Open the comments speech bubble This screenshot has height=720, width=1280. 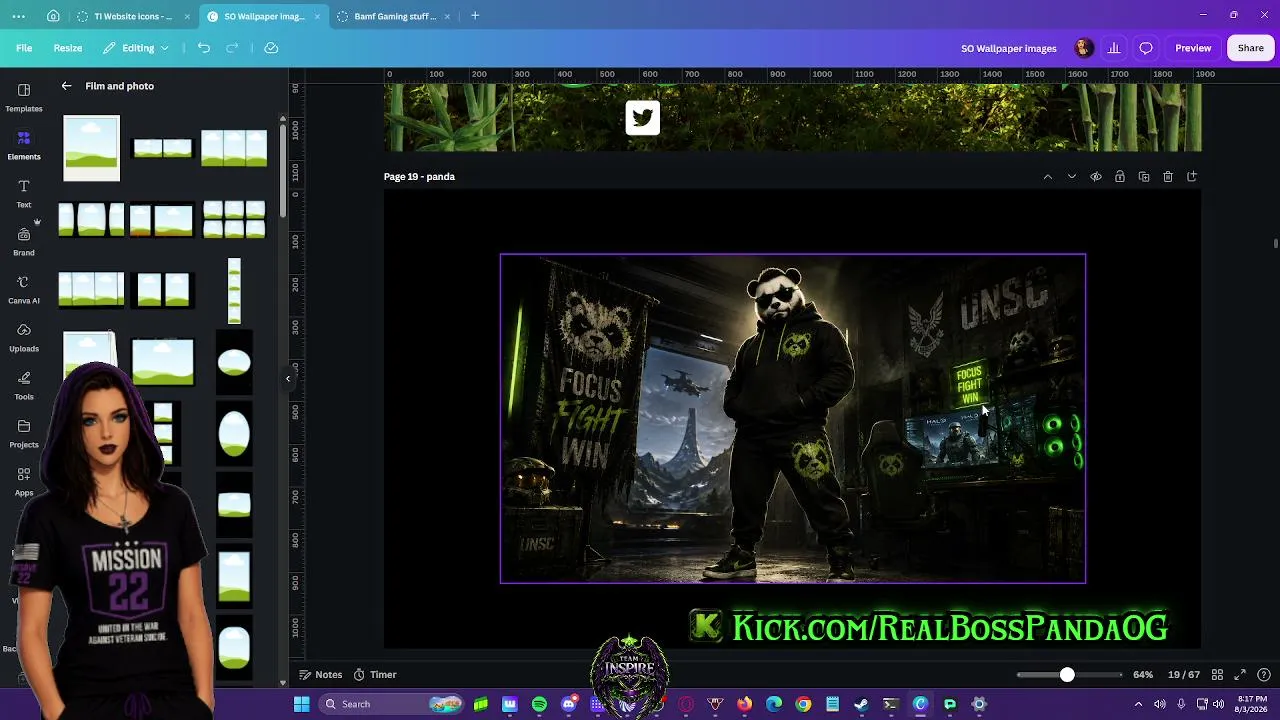[1146, 48]
